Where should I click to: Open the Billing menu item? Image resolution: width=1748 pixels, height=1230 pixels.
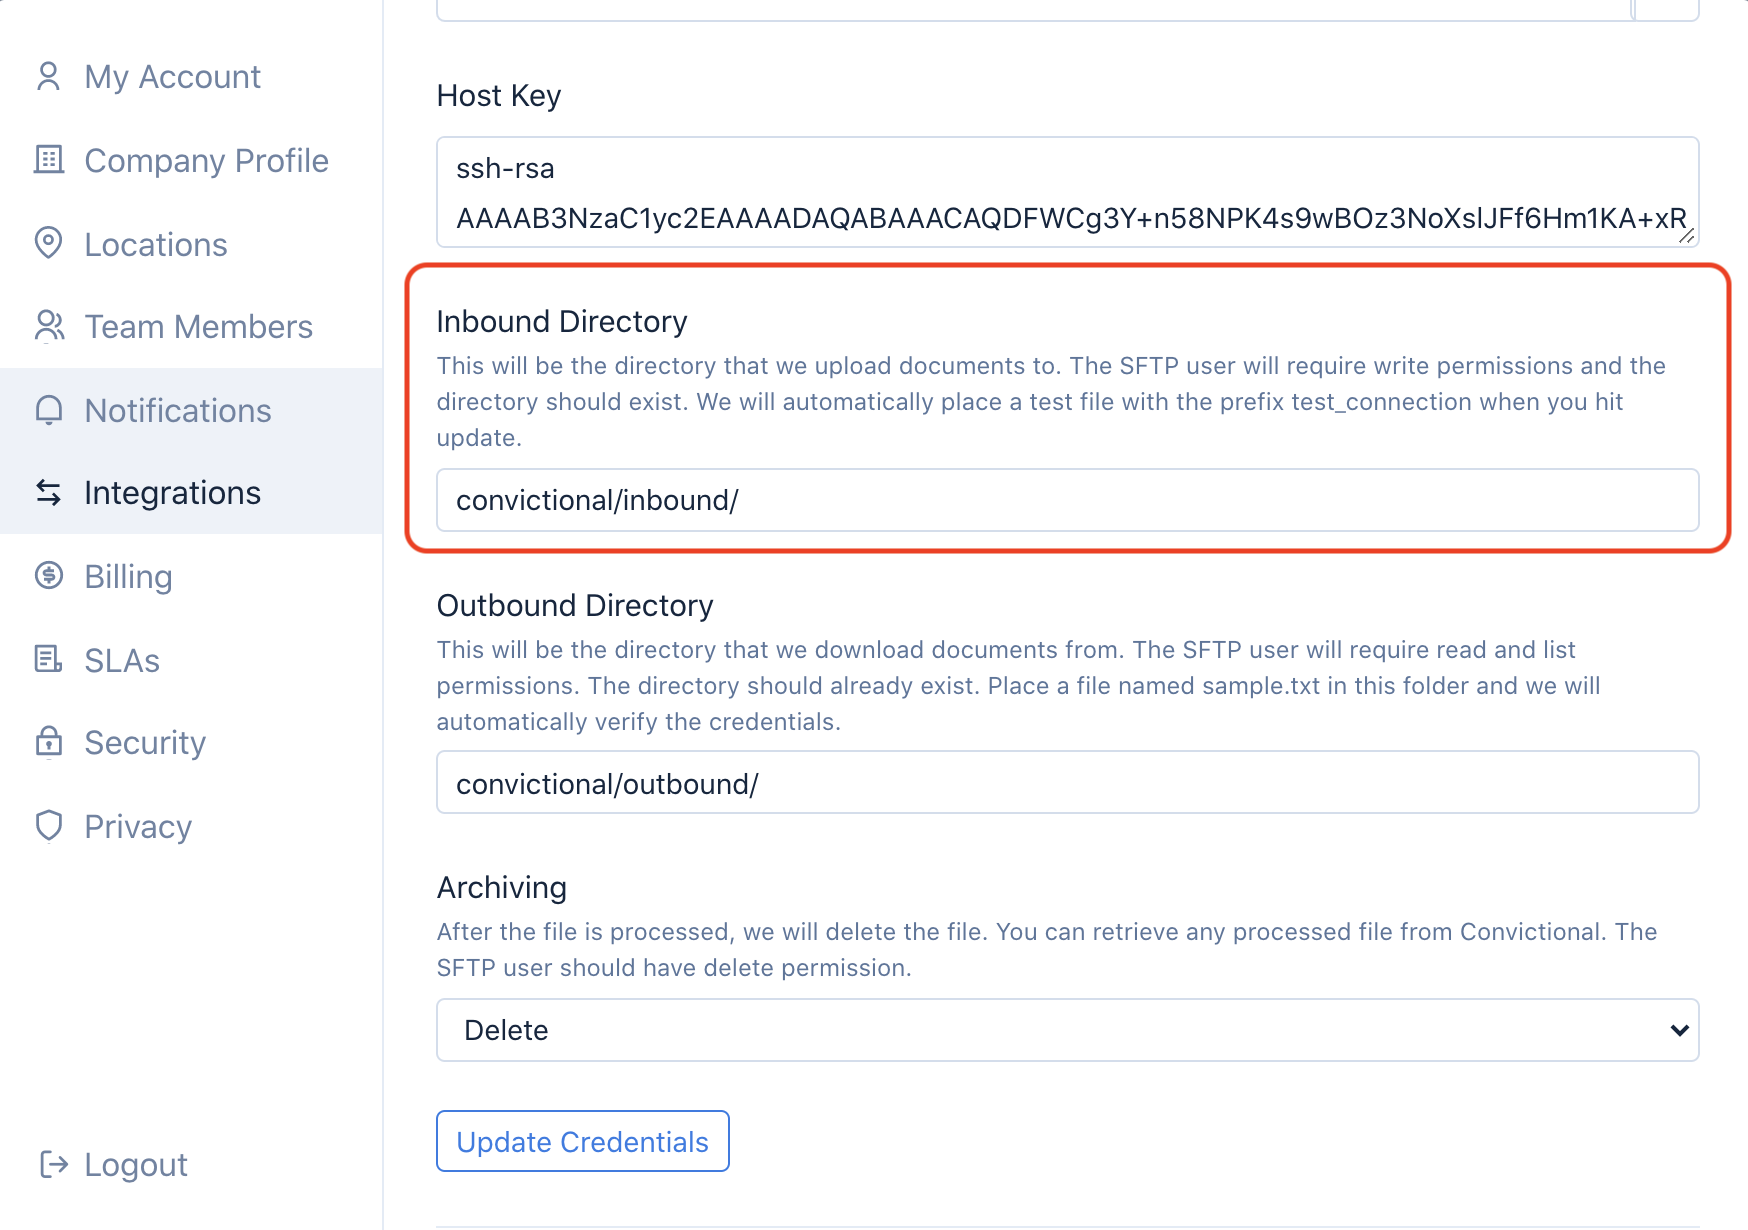tap(128, 577)
